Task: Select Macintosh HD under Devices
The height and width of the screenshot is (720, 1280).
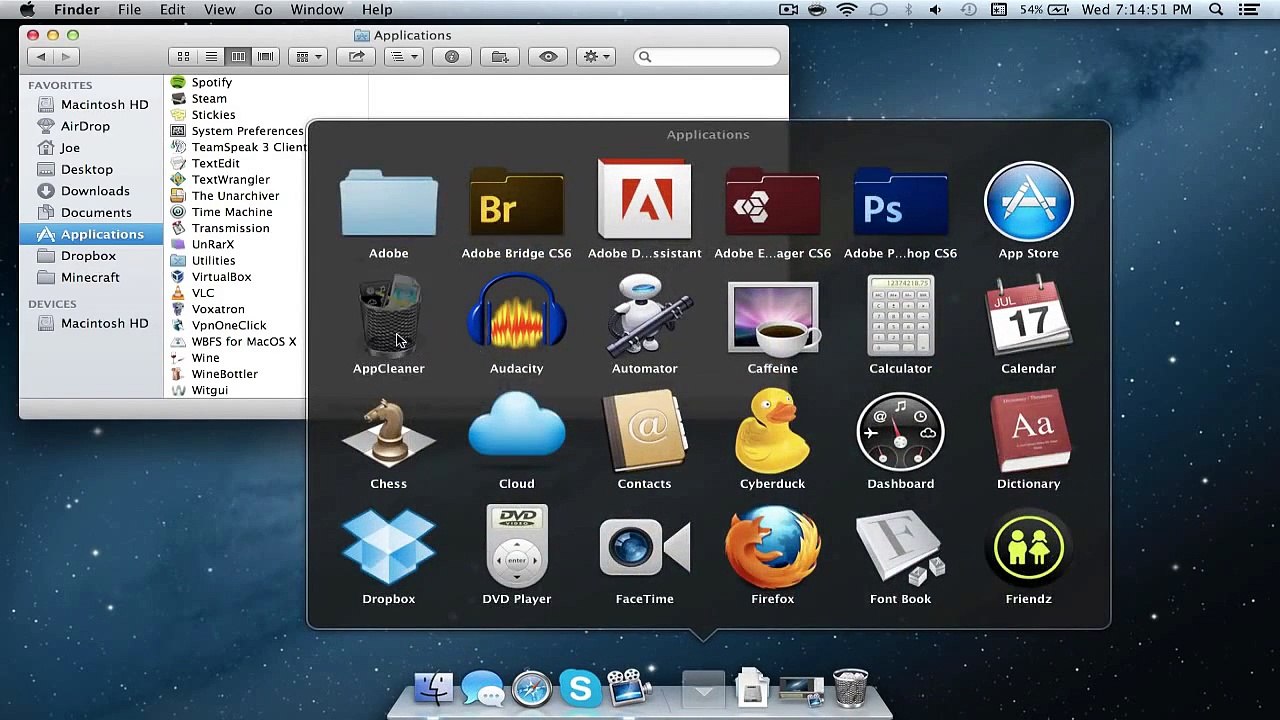Action: point(91,323)
